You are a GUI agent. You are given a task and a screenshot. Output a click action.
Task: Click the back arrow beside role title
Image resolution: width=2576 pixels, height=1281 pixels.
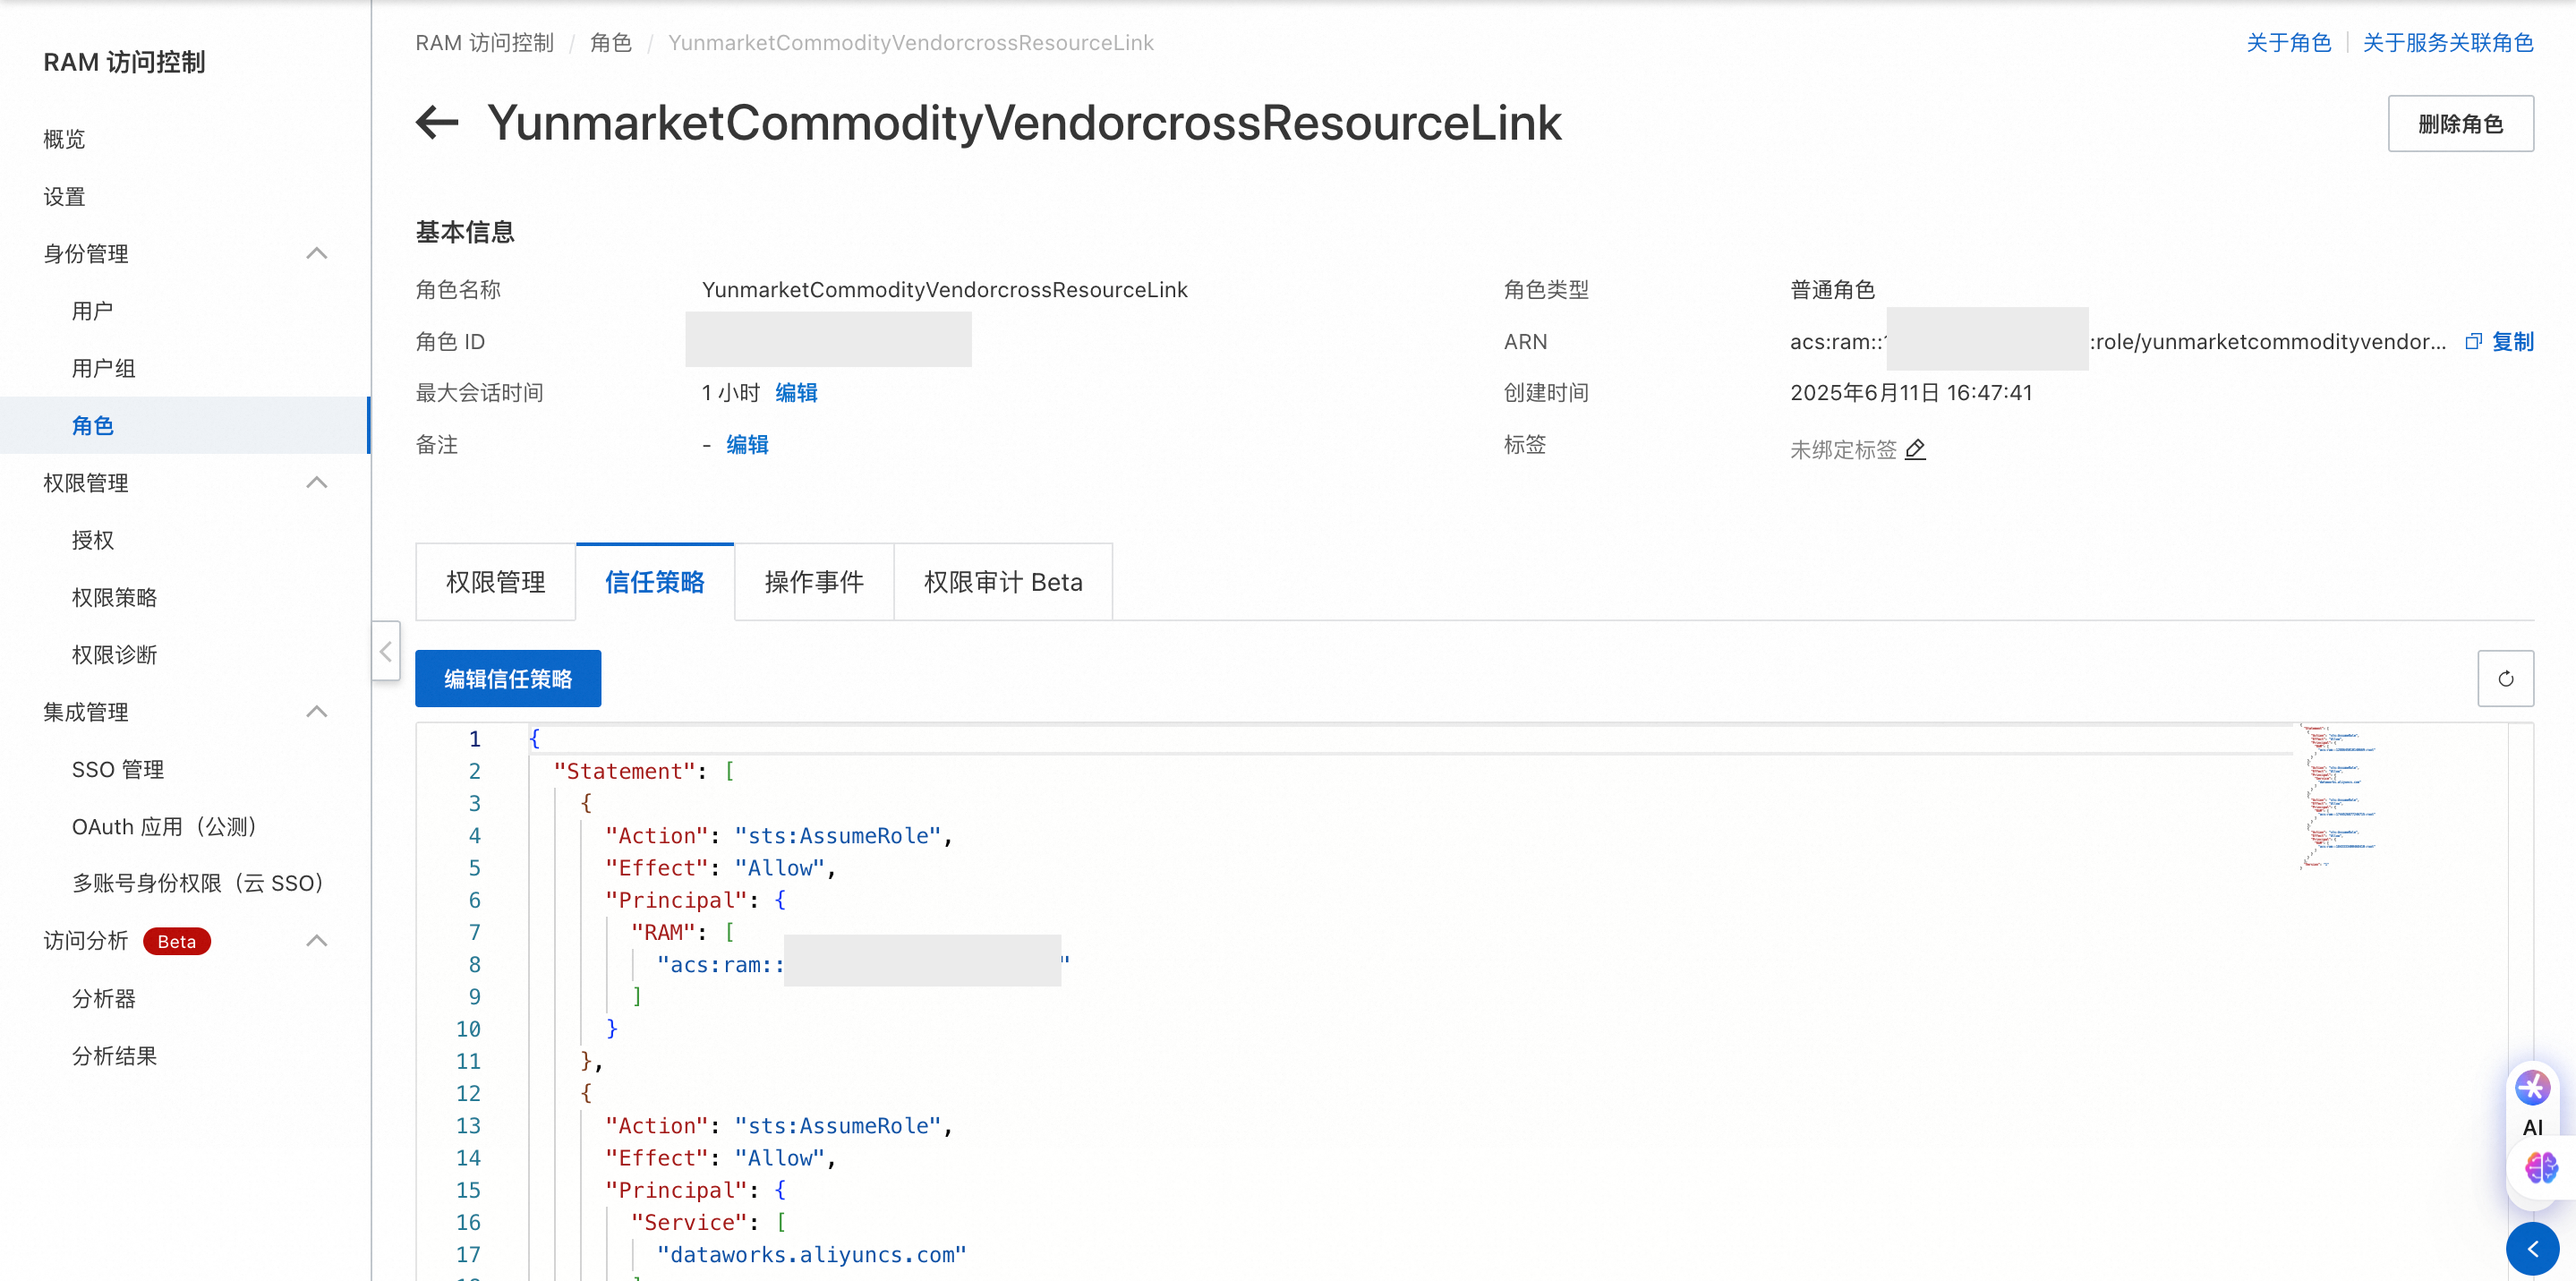tap(437, 123)
